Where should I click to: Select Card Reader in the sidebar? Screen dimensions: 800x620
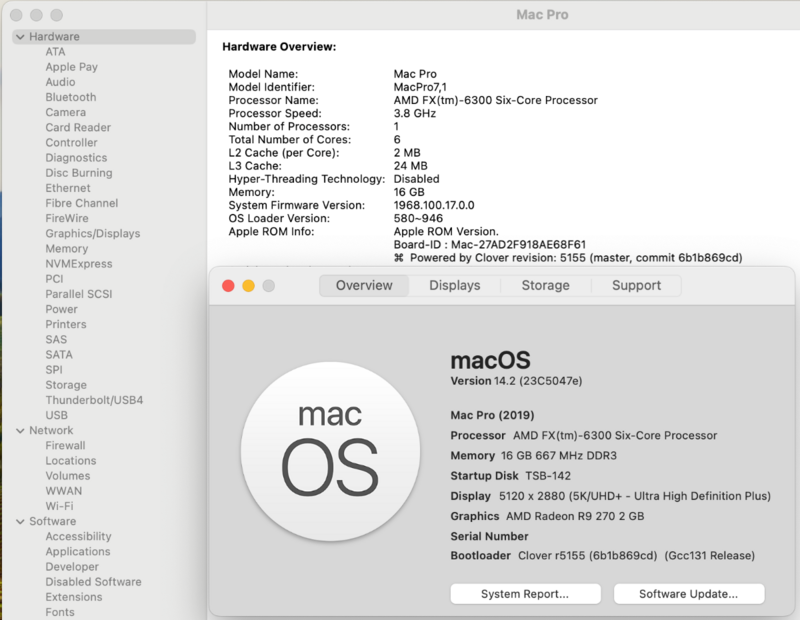[78, 128]
